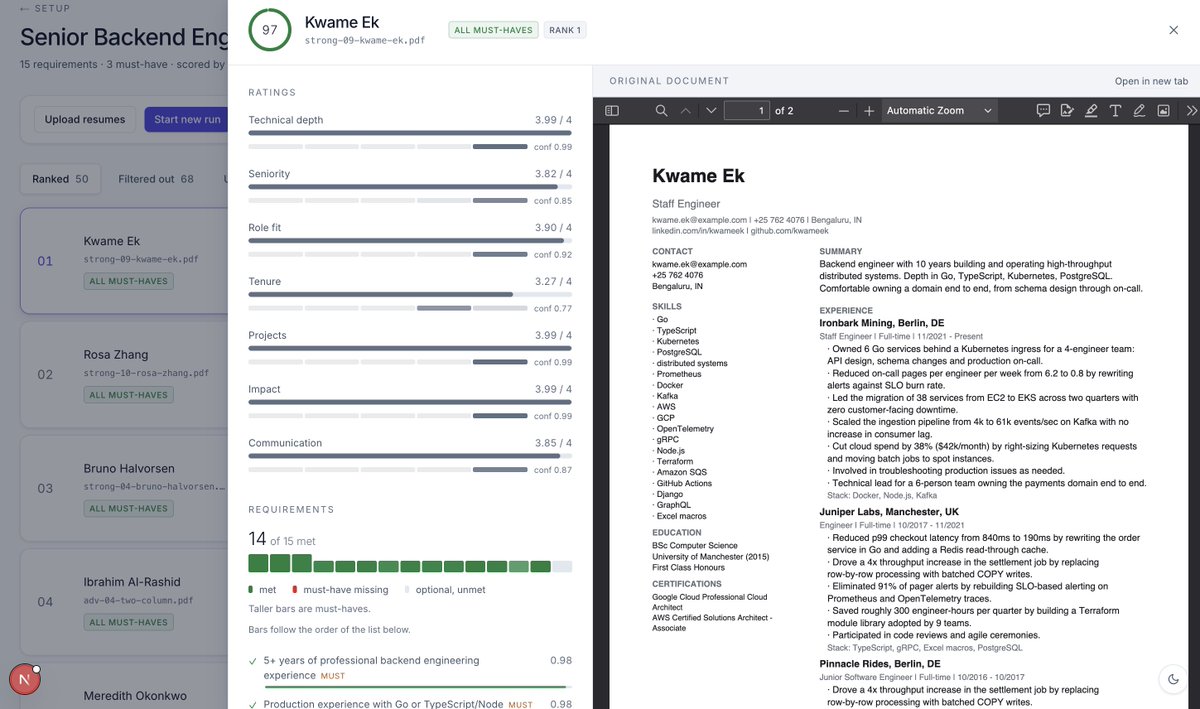
Task: Click the RANK 1 badge
Action: [564, 30]
